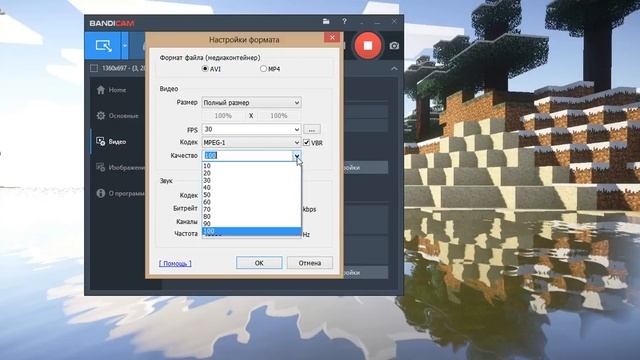Choose the MP4 container radio button
Screen dimensions: 640x360
pyautogui.click(x=263, y=69)
